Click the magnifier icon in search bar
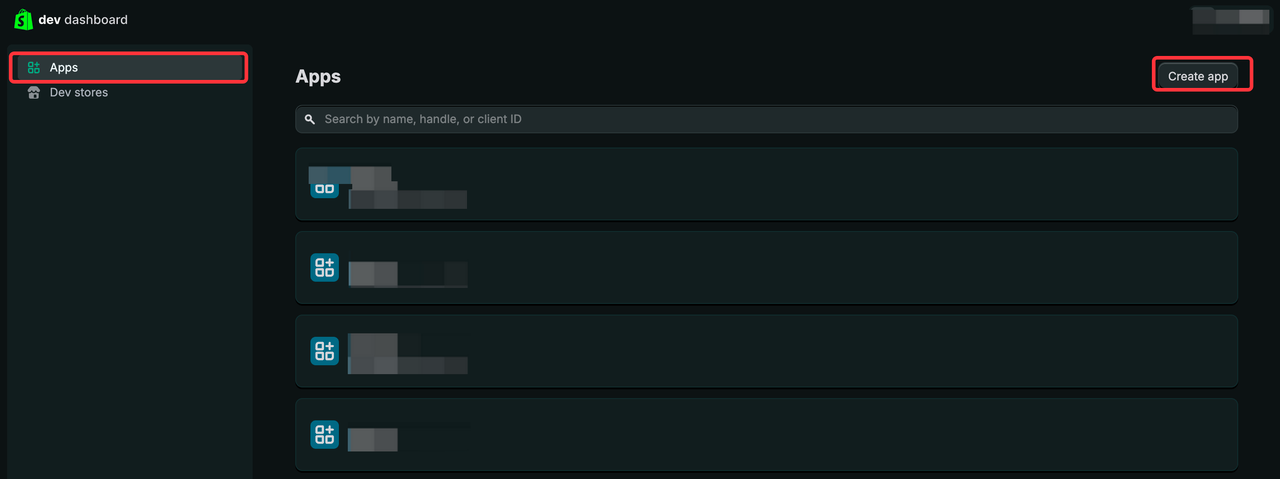The height and width of the screenshot is (479, 1280). click(310, 119)
